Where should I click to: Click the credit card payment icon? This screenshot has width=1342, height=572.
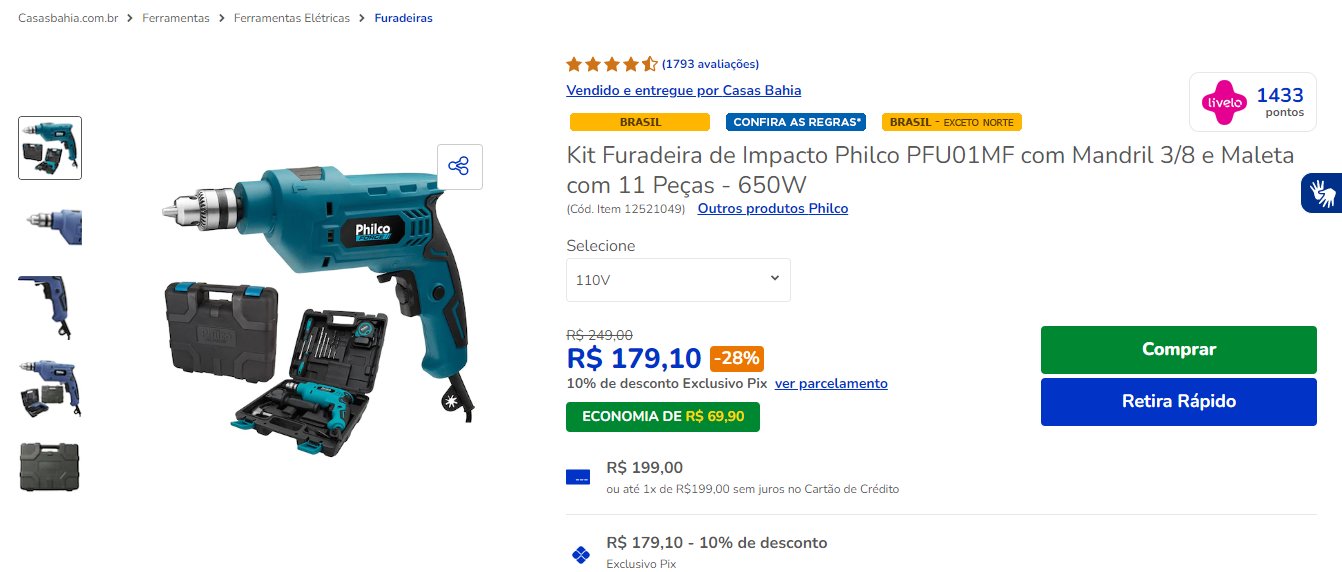point(578,477)
